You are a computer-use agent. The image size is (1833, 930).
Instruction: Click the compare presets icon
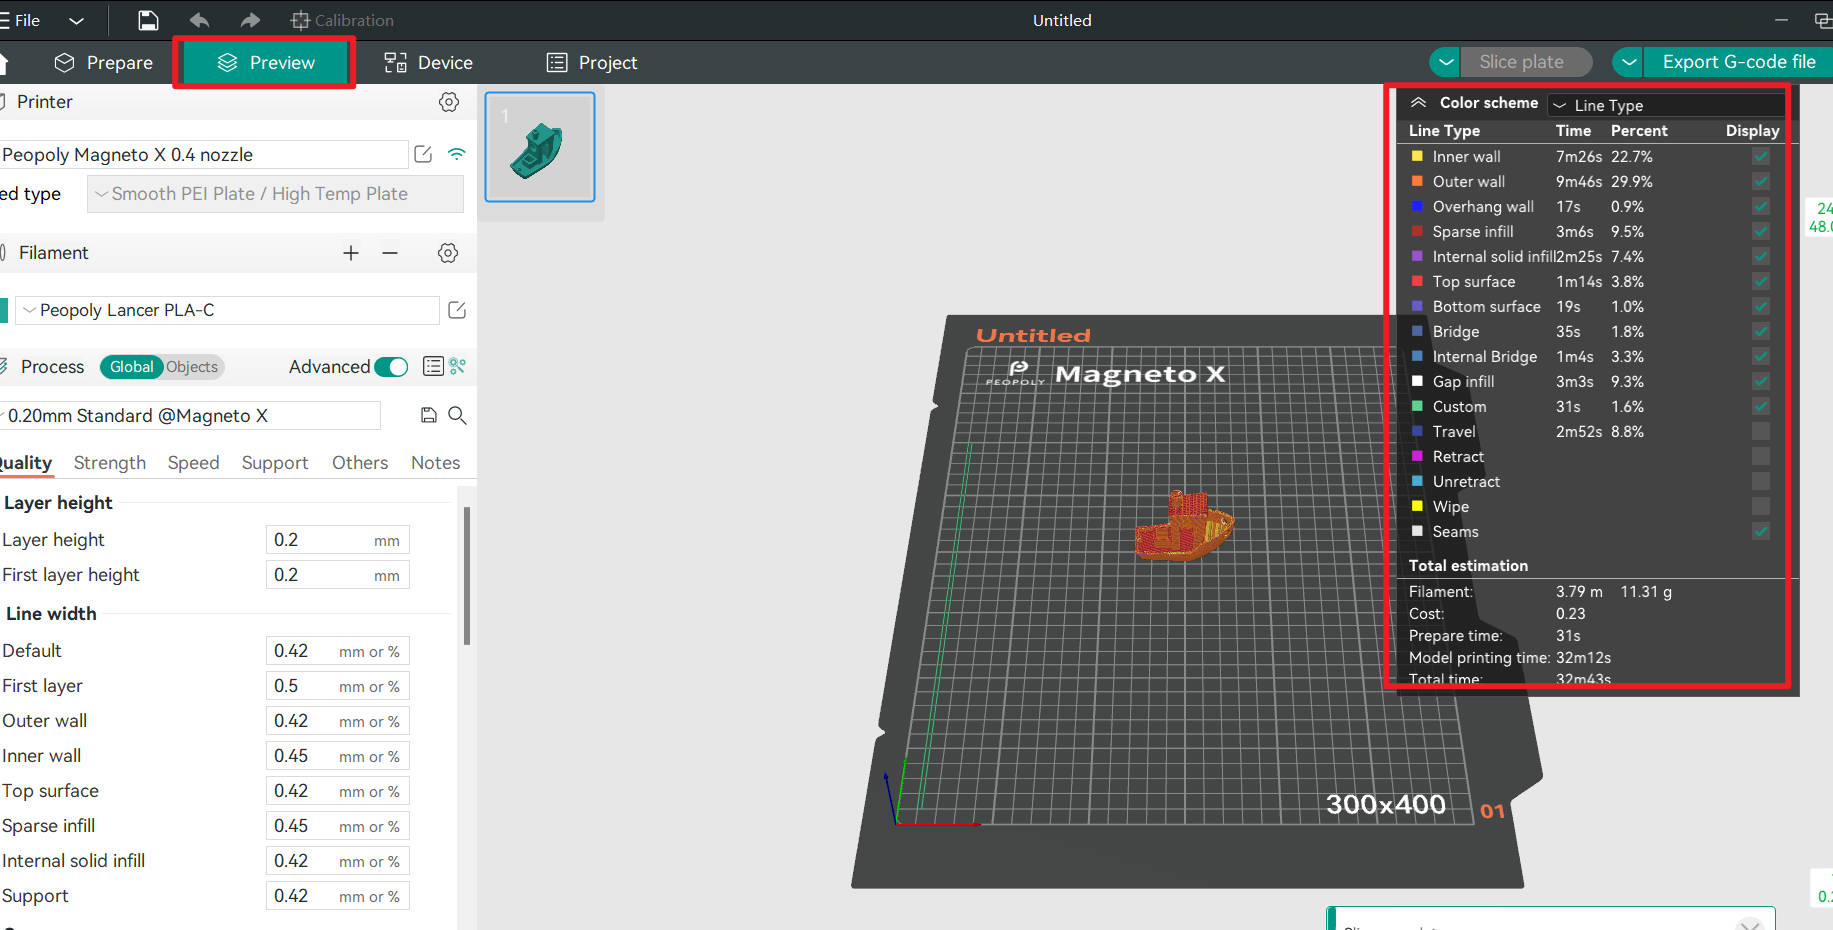click(458, 366)
